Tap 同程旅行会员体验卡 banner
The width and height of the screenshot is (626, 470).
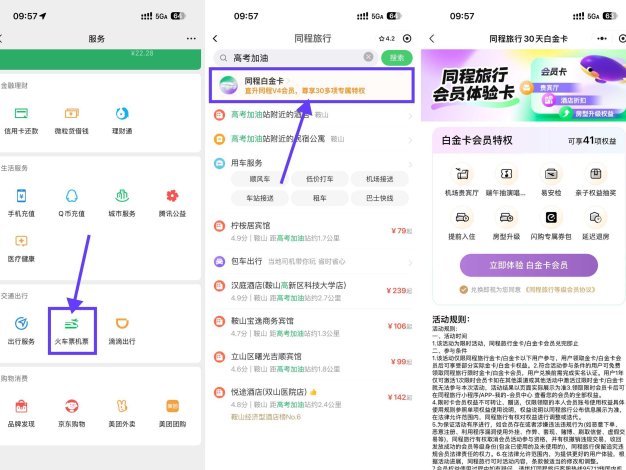click(x=523, y=85)
